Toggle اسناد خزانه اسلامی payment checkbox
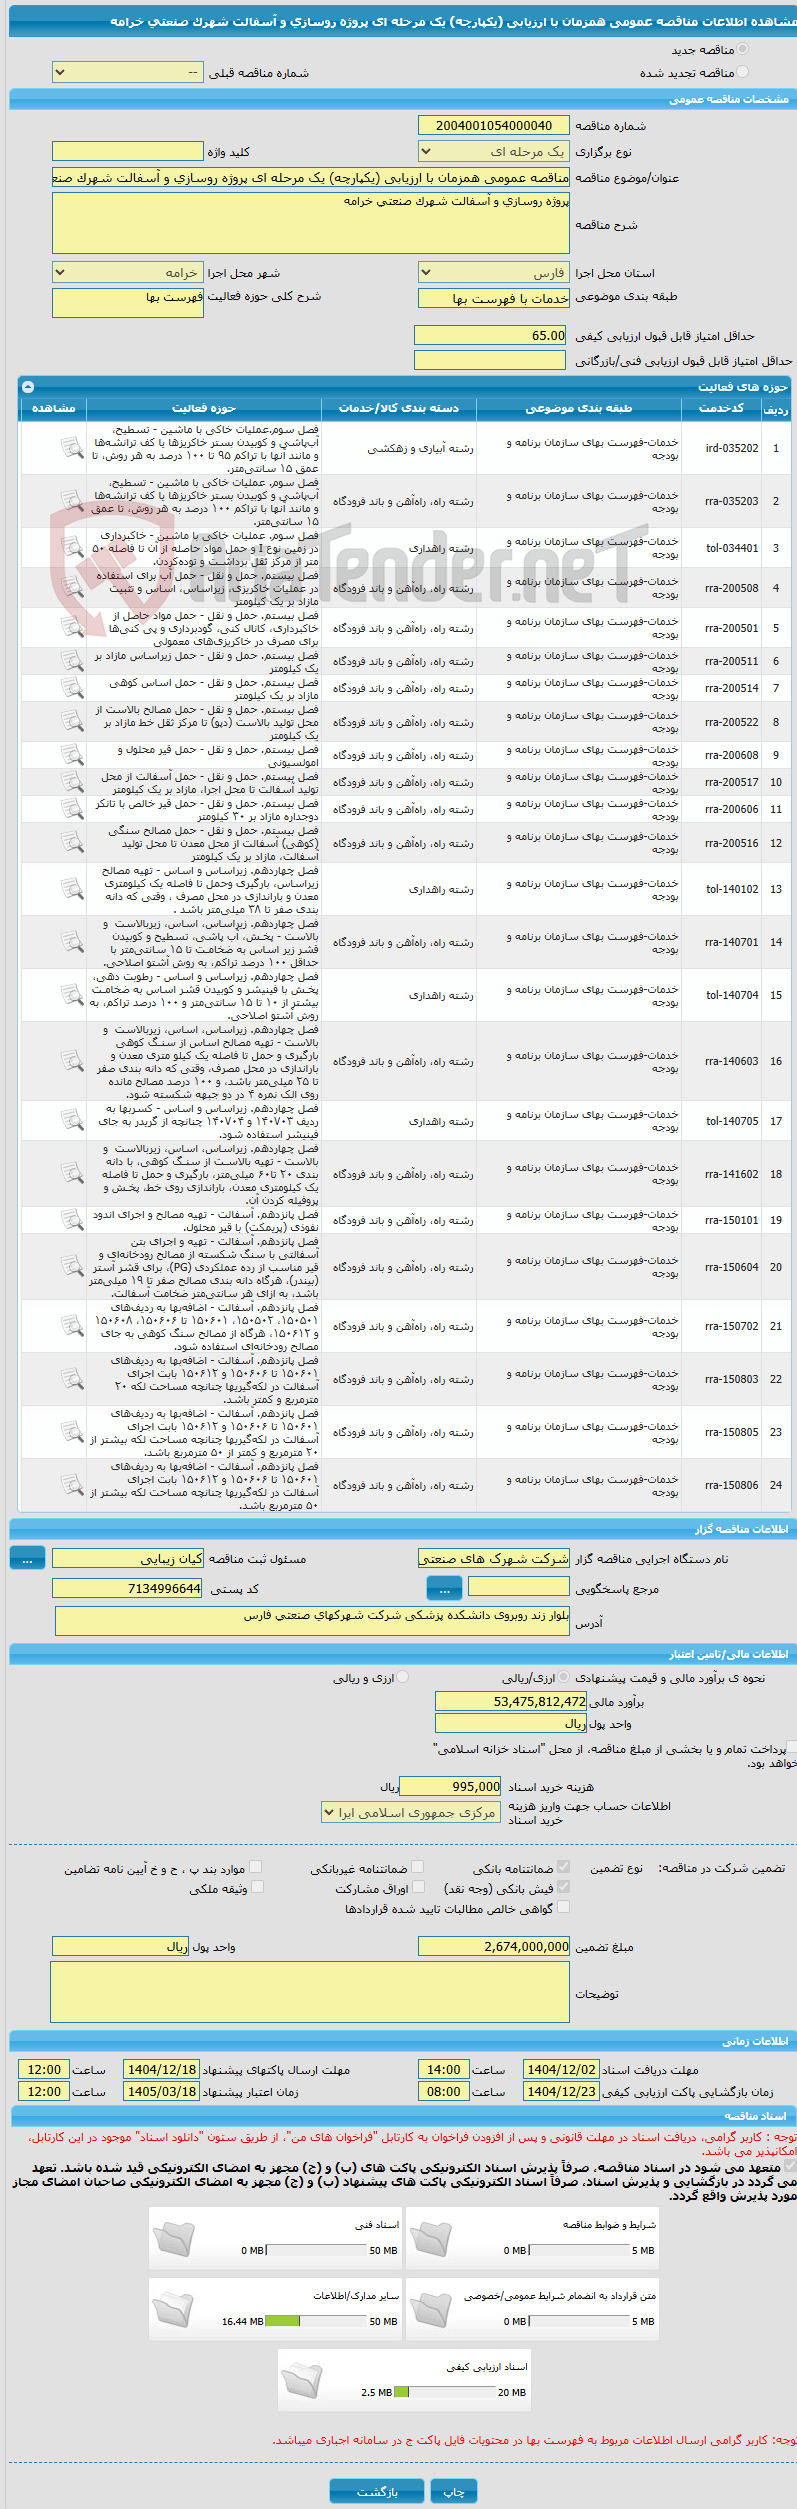 (x=791, y=1747)
